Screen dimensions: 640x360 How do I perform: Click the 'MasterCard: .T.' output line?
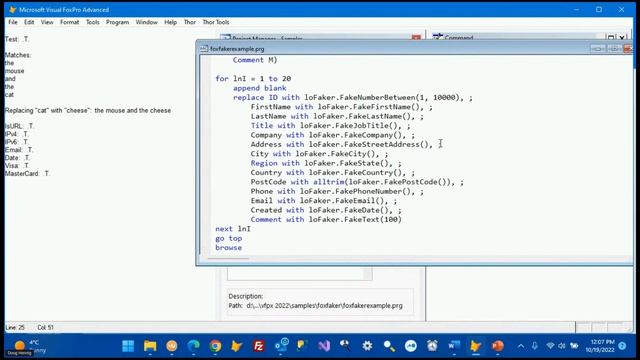27,173
